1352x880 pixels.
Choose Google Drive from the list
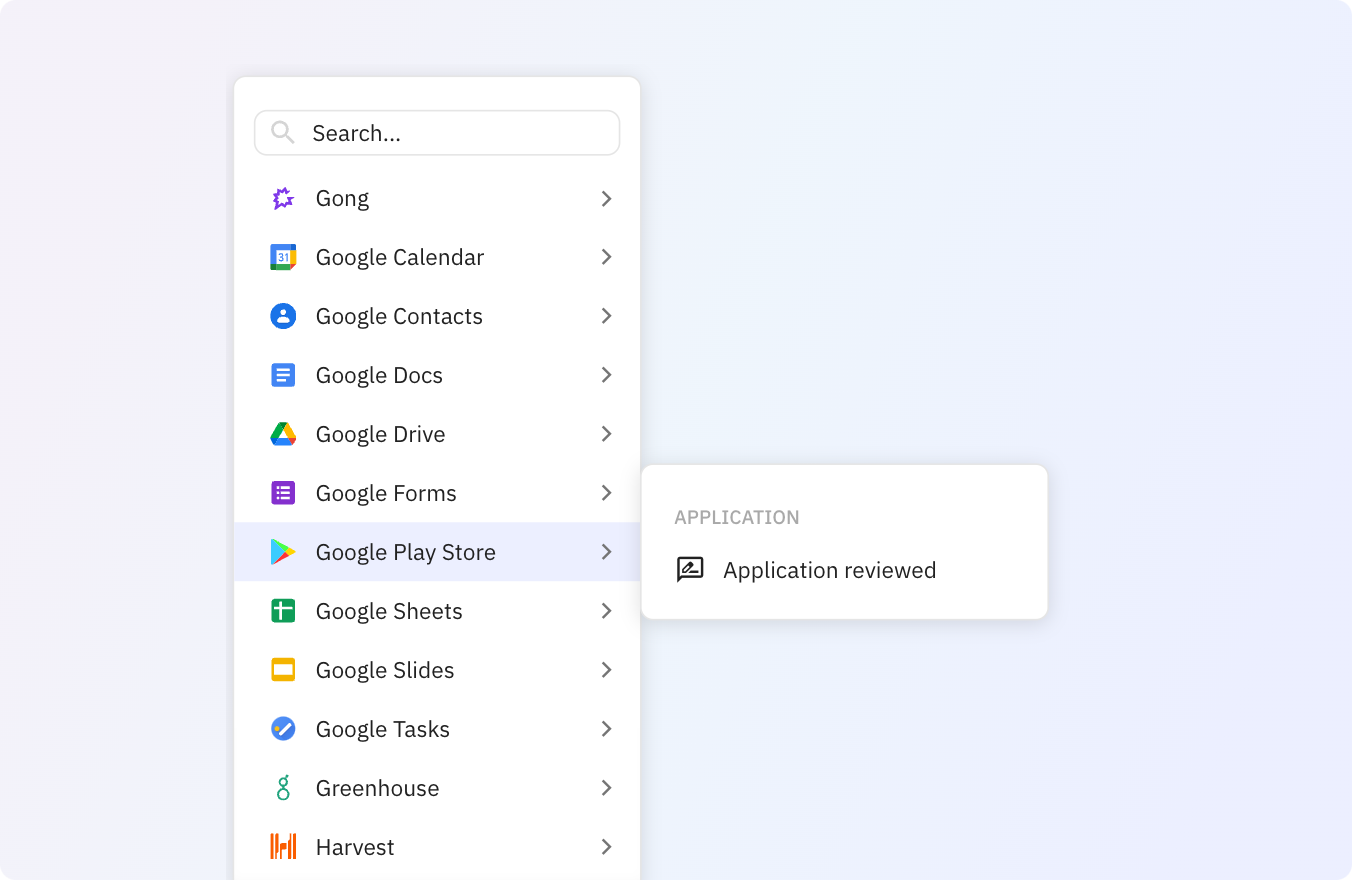pos(437,434)
